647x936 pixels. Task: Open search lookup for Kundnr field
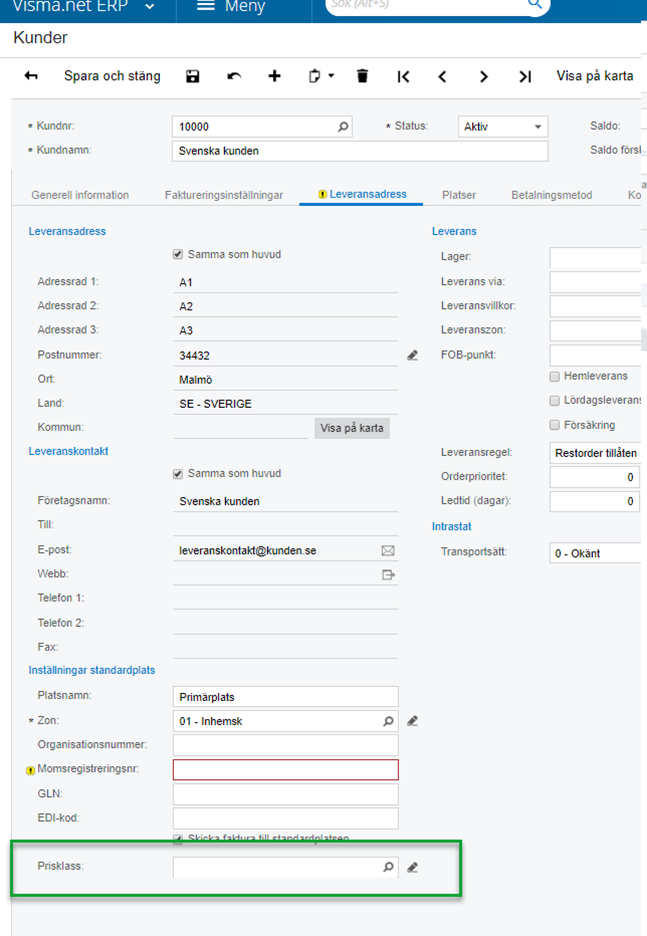(343, 127)
